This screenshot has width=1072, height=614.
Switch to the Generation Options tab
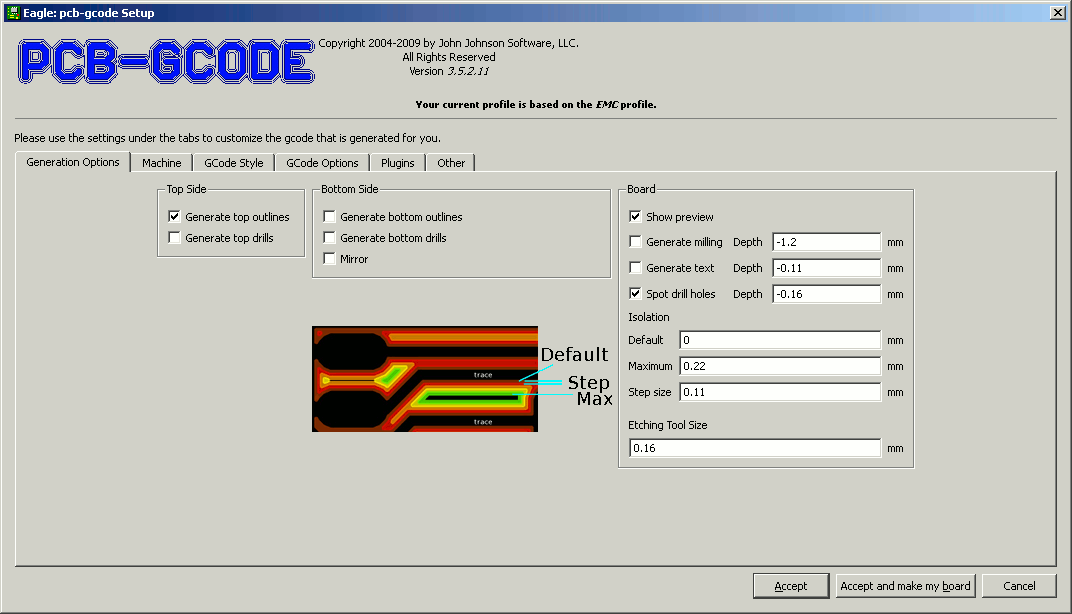tap(72, 162)
